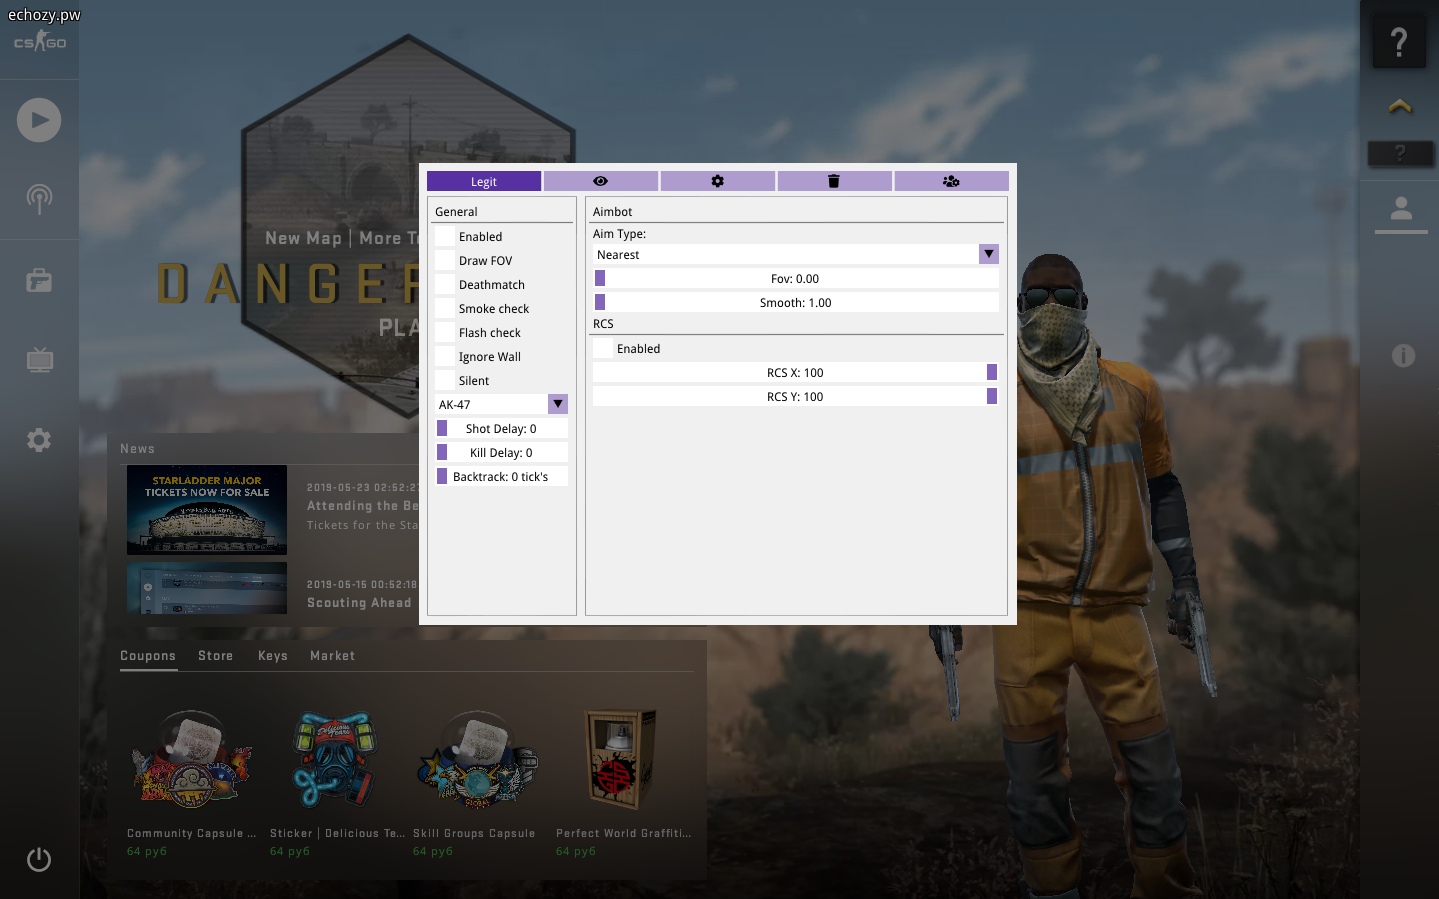Open the Starladder Major news thumbnail

point(207,510)
